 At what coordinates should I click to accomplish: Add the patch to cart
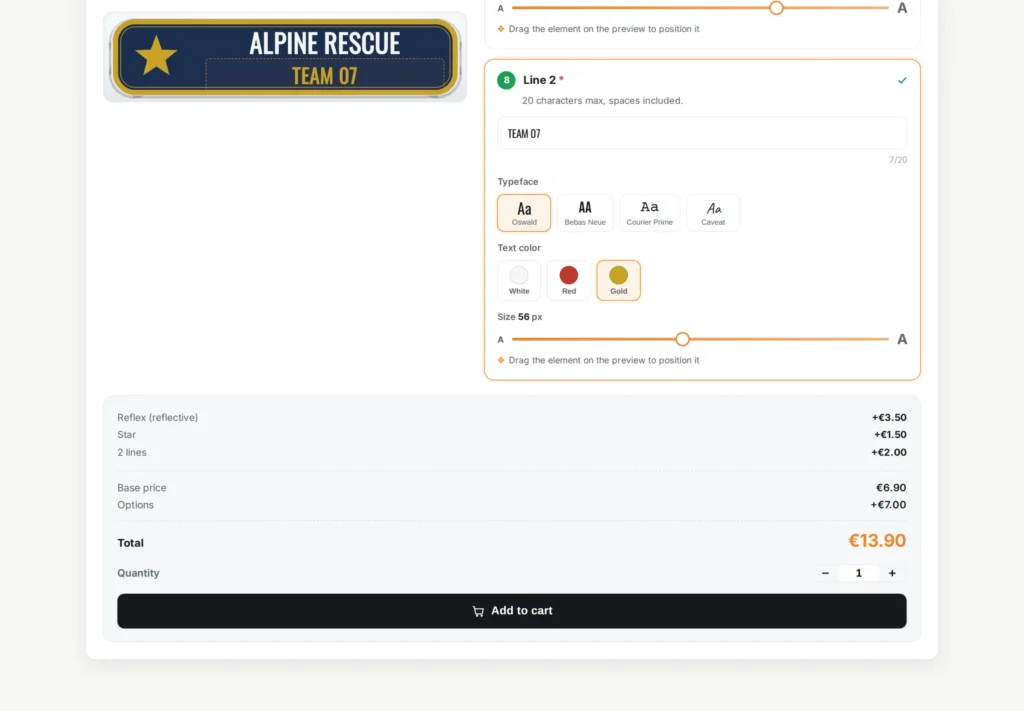(512, 611)
